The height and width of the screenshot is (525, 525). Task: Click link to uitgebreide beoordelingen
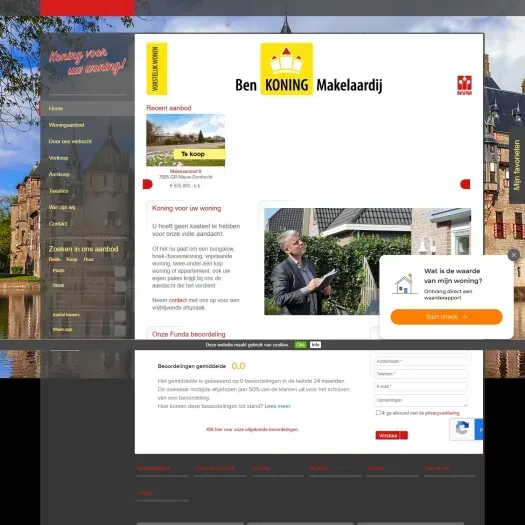coord(252,430)
